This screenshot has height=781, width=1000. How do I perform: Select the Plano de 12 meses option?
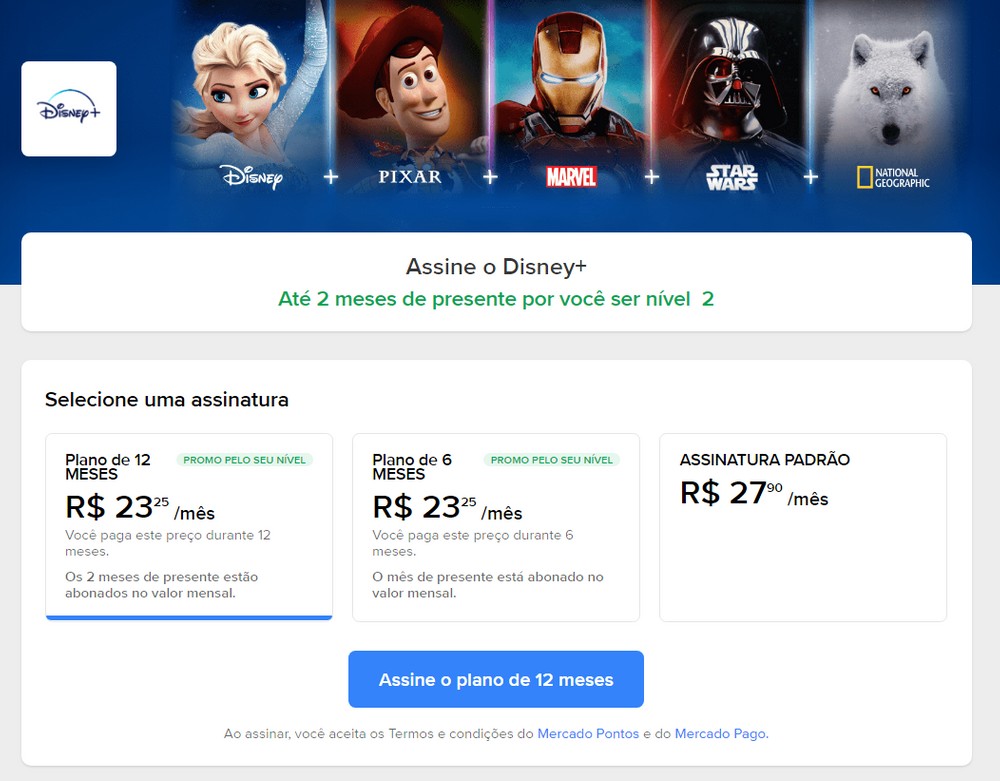tap(189, 527)
